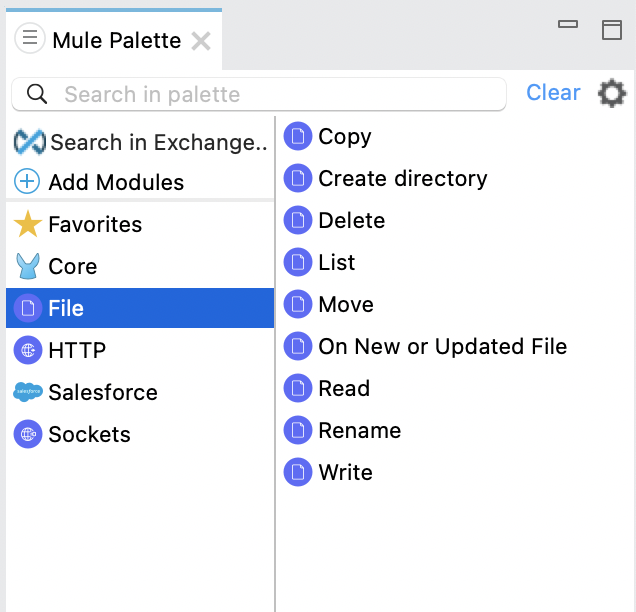Select the Core module

pos(140,266)
